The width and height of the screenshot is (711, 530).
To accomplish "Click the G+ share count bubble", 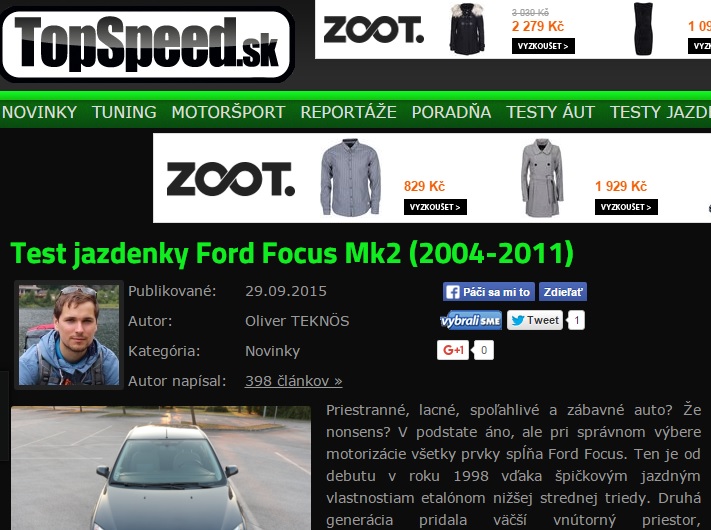I will (484, 350).
